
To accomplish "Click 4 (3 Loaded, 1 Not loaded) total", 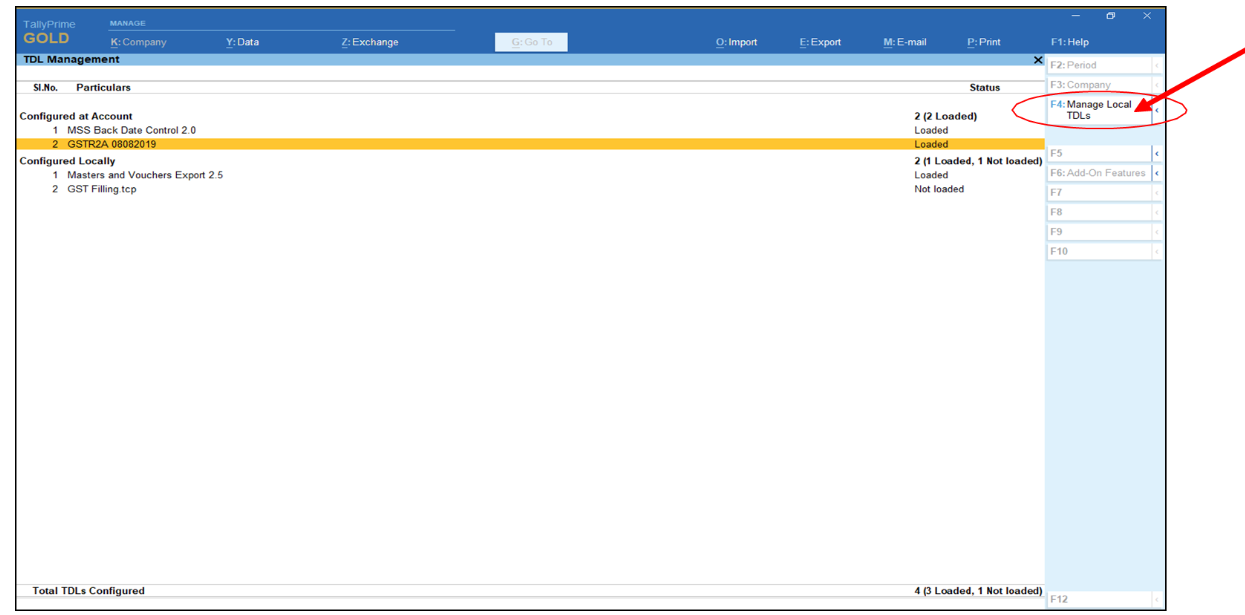I will [978, 591].
